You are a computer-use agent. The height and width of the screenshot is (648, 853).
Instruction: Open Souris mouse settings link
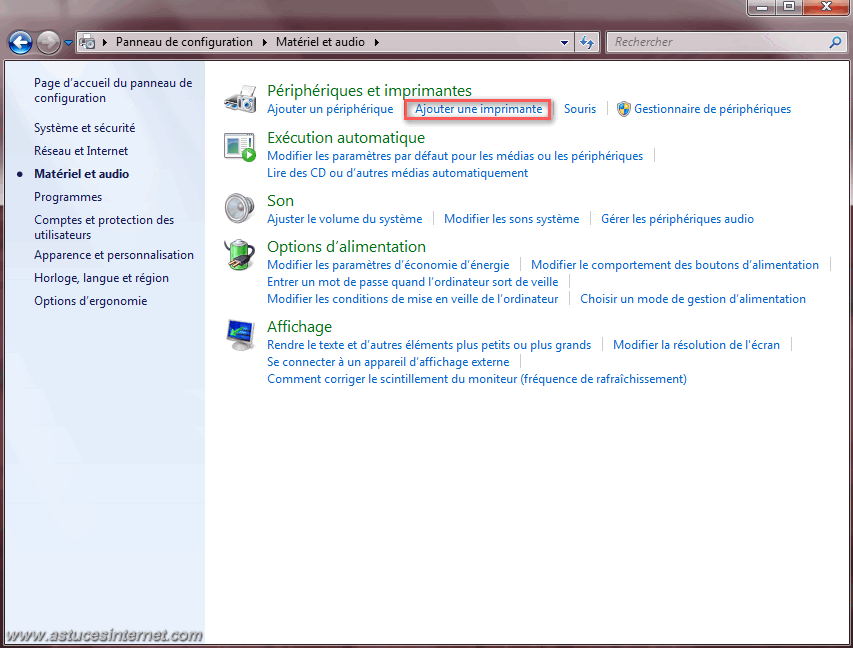(580, 109)
